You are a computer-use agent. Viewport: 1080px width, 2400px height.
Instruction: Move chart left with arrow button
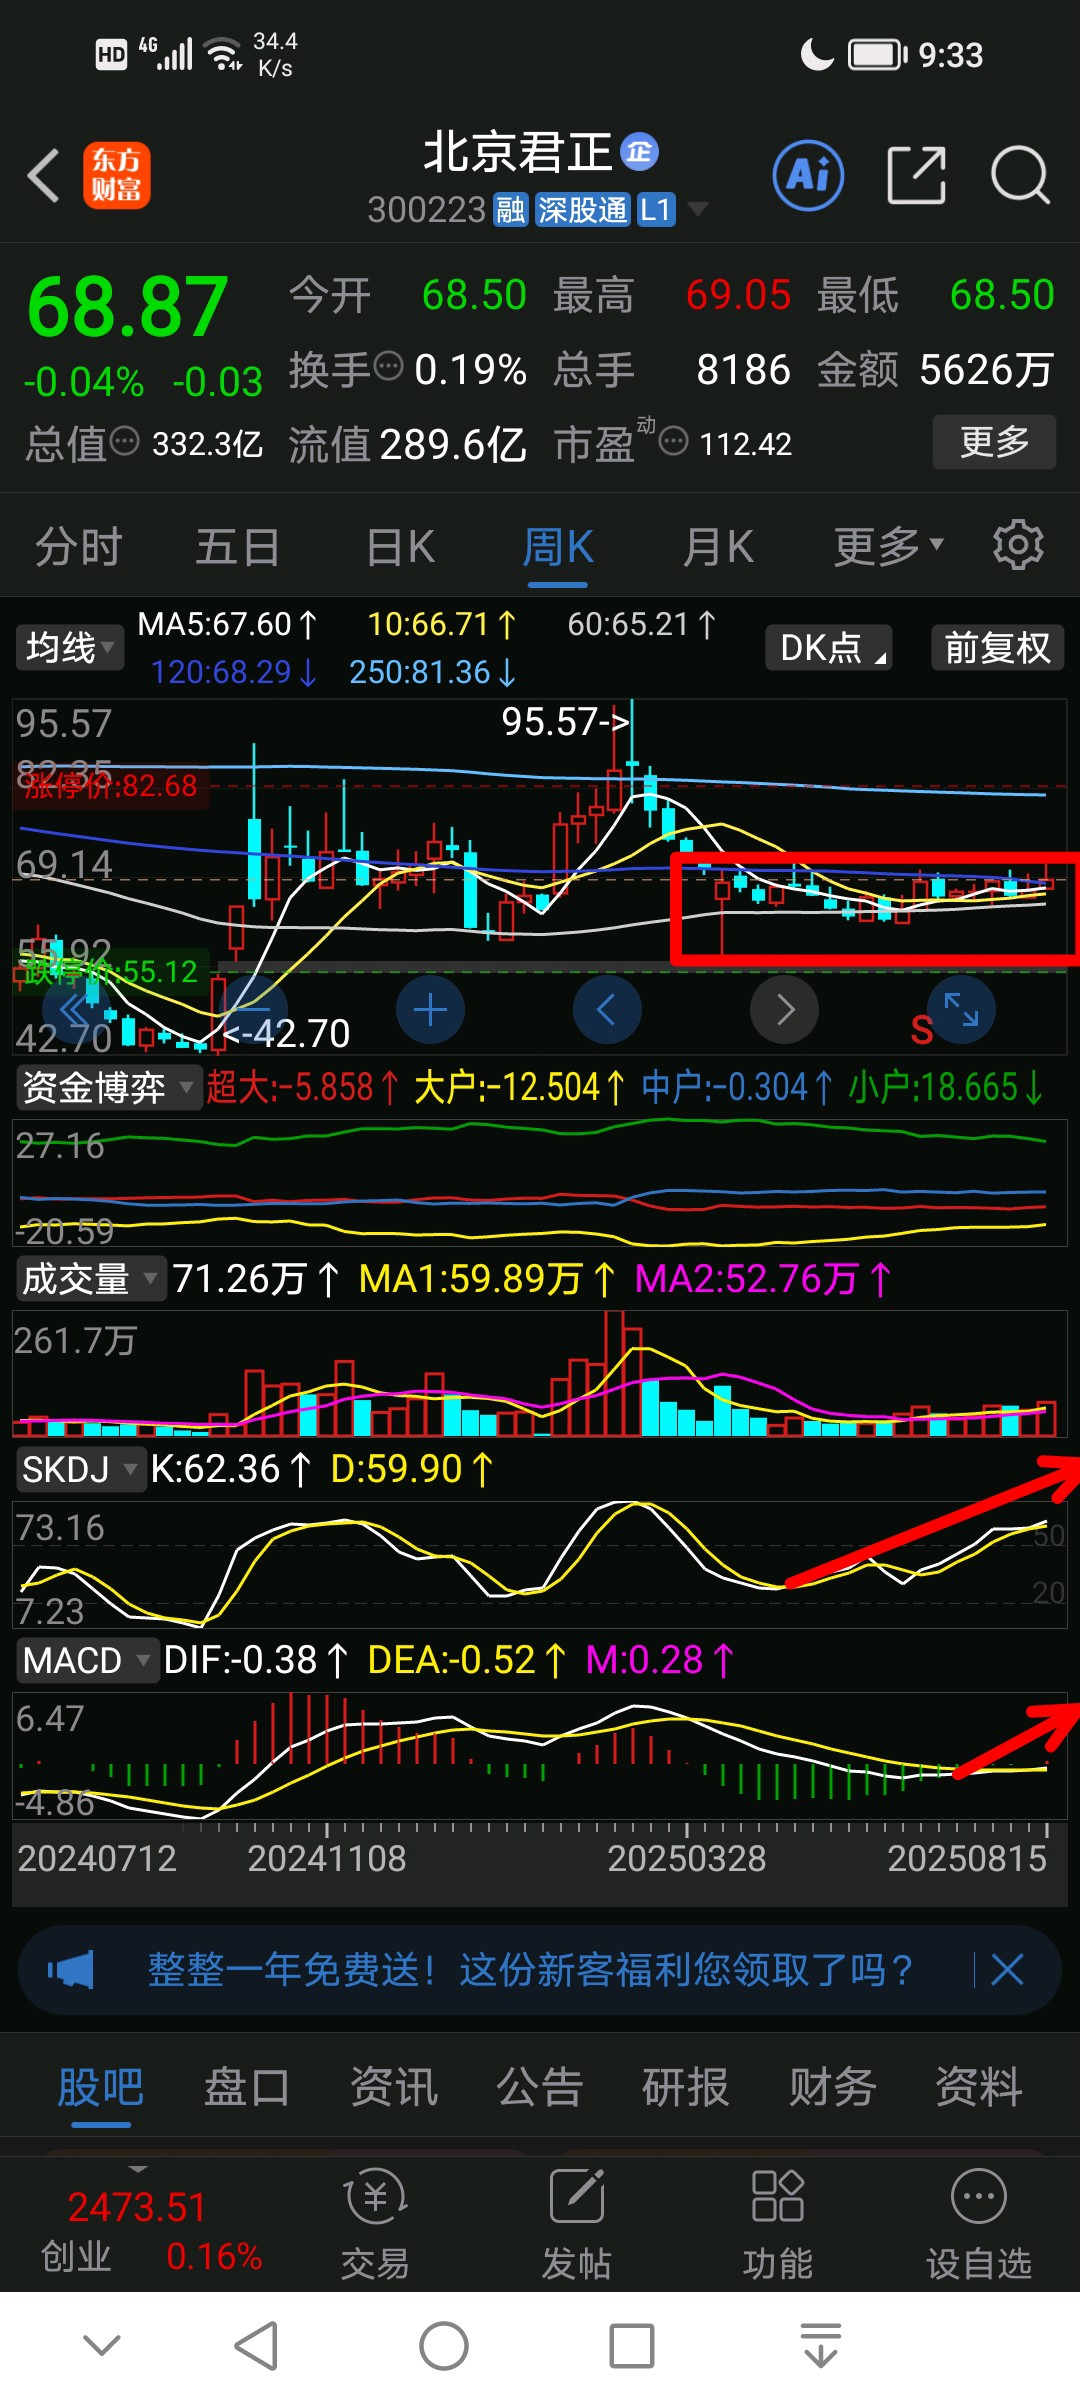point(607,1010)
